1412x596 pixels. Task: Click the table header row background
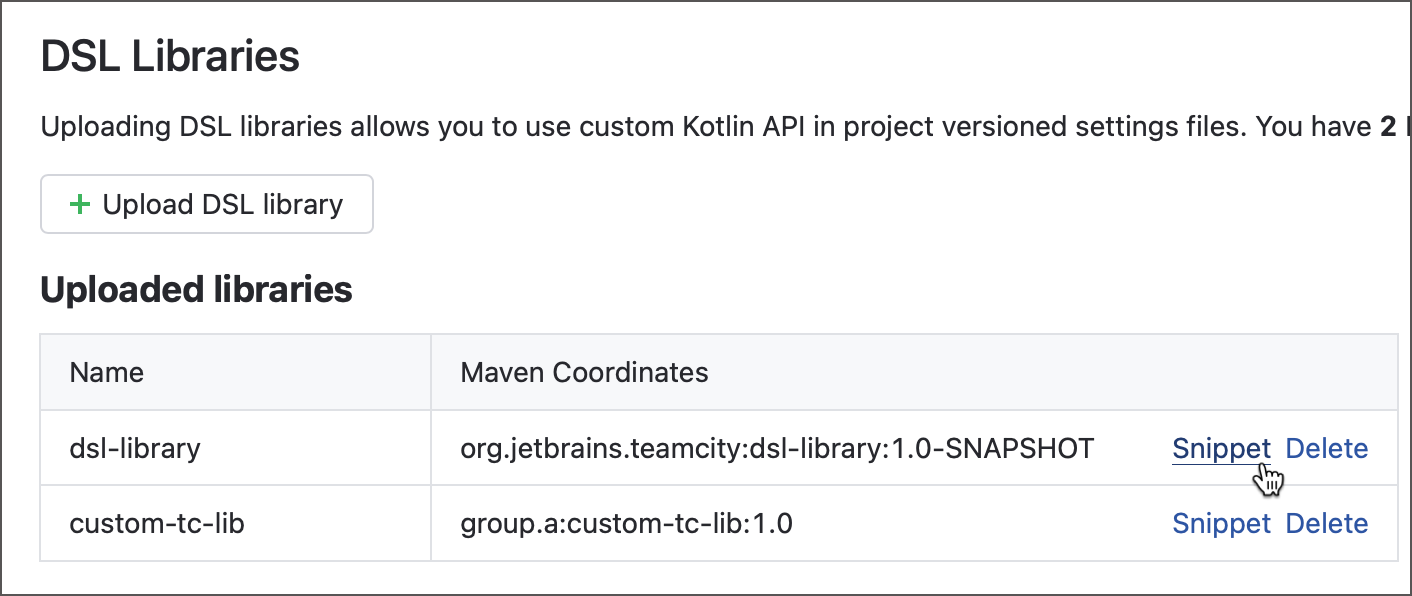point(900,371)
